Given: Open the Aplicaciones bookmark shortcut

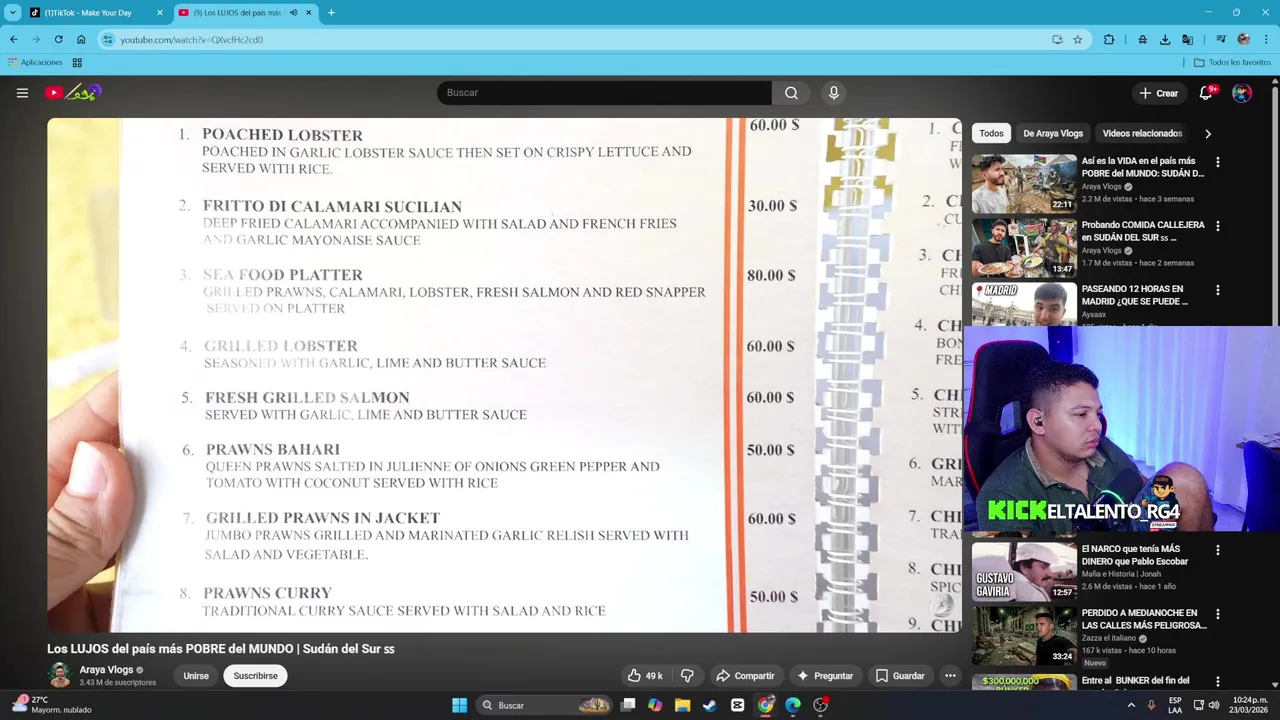Looking at the screenshot, I should click(x=35, y=62).
